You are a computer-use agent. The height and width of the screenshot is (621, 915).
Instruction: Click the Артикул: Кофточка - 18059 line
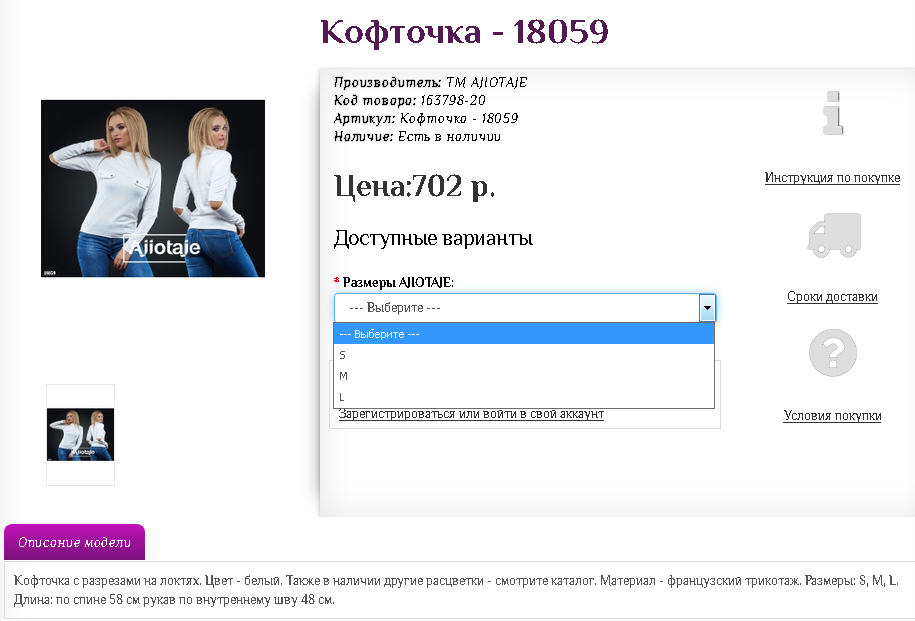coord(426,118)
